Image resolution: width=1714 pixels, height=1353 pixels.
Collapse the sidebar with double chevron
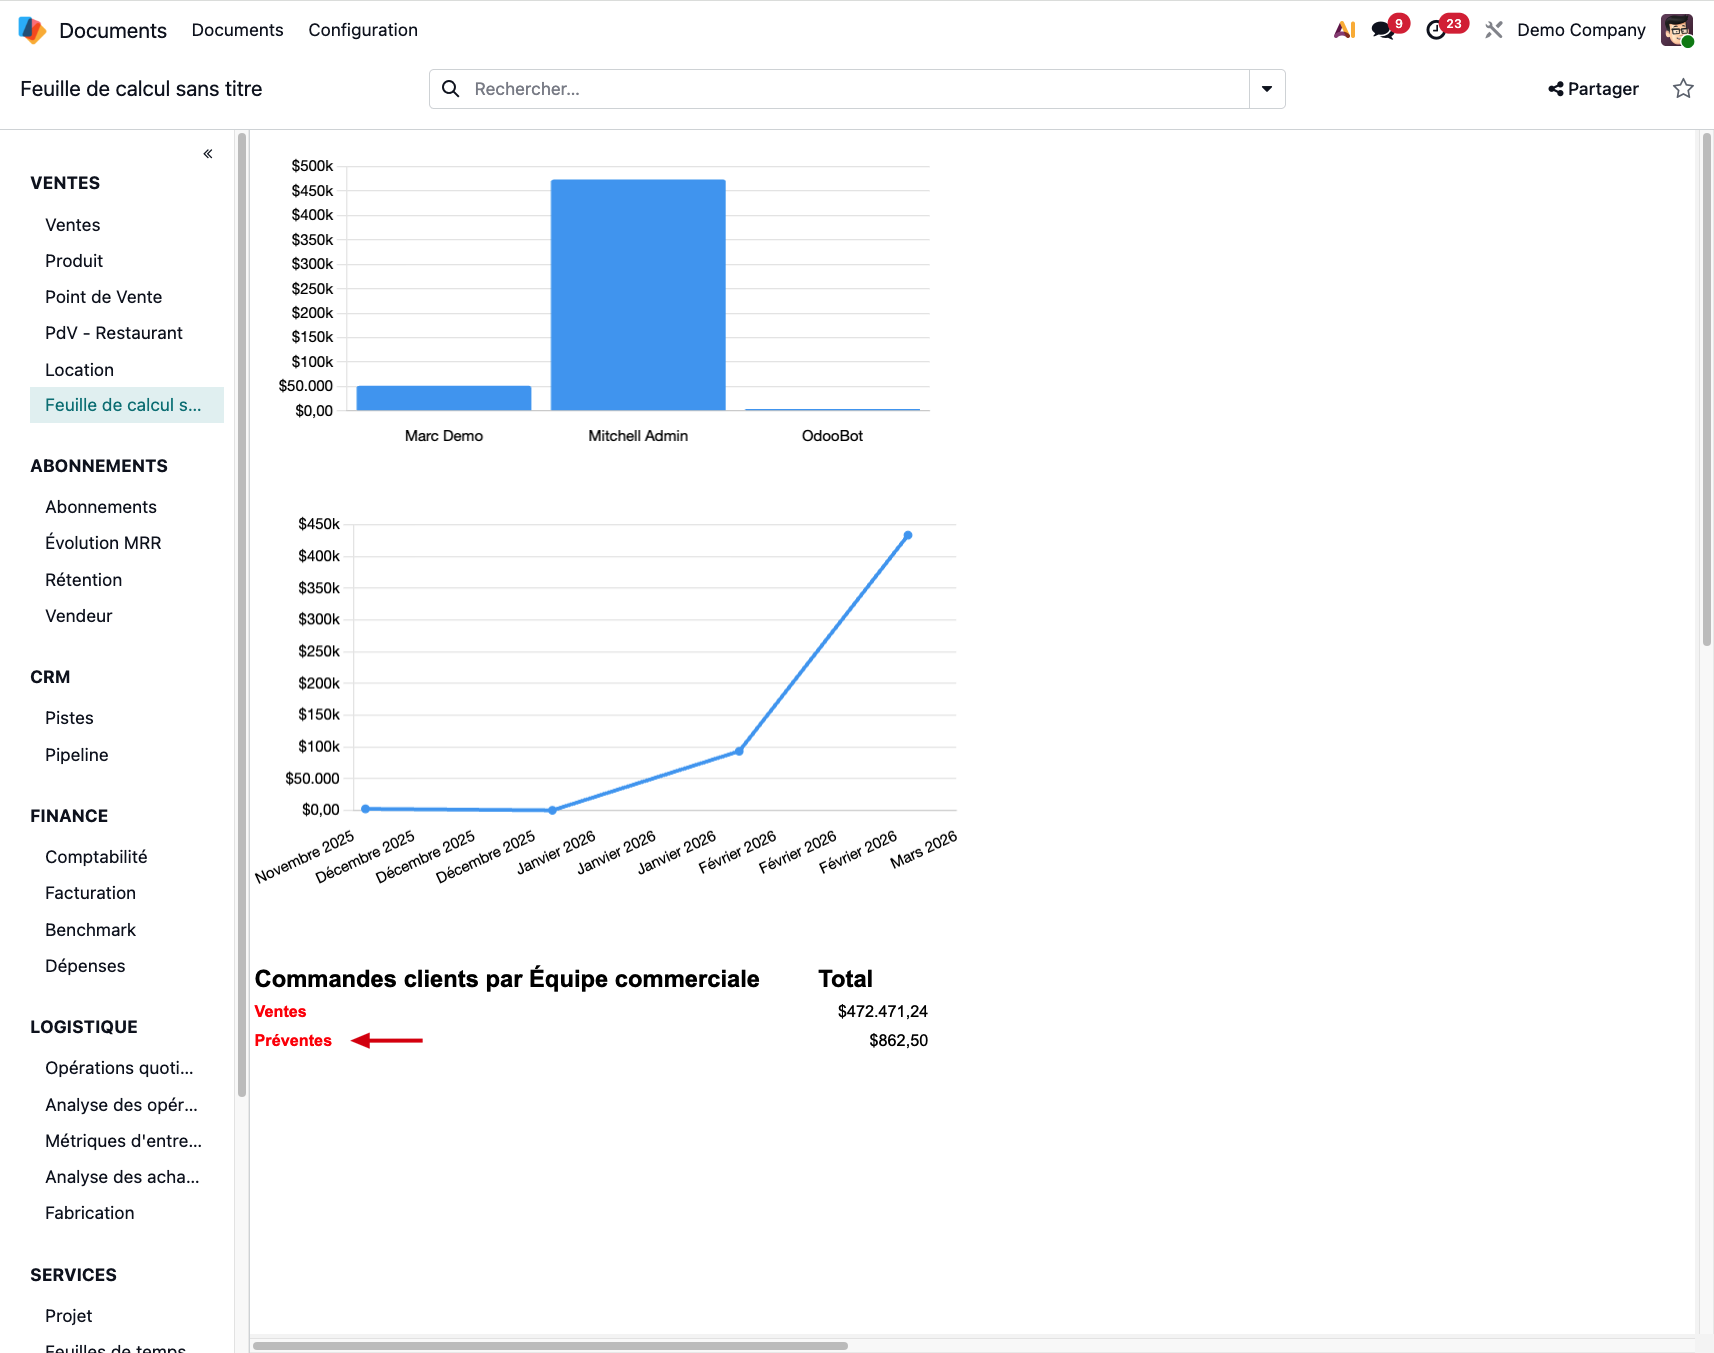[208, 154]
